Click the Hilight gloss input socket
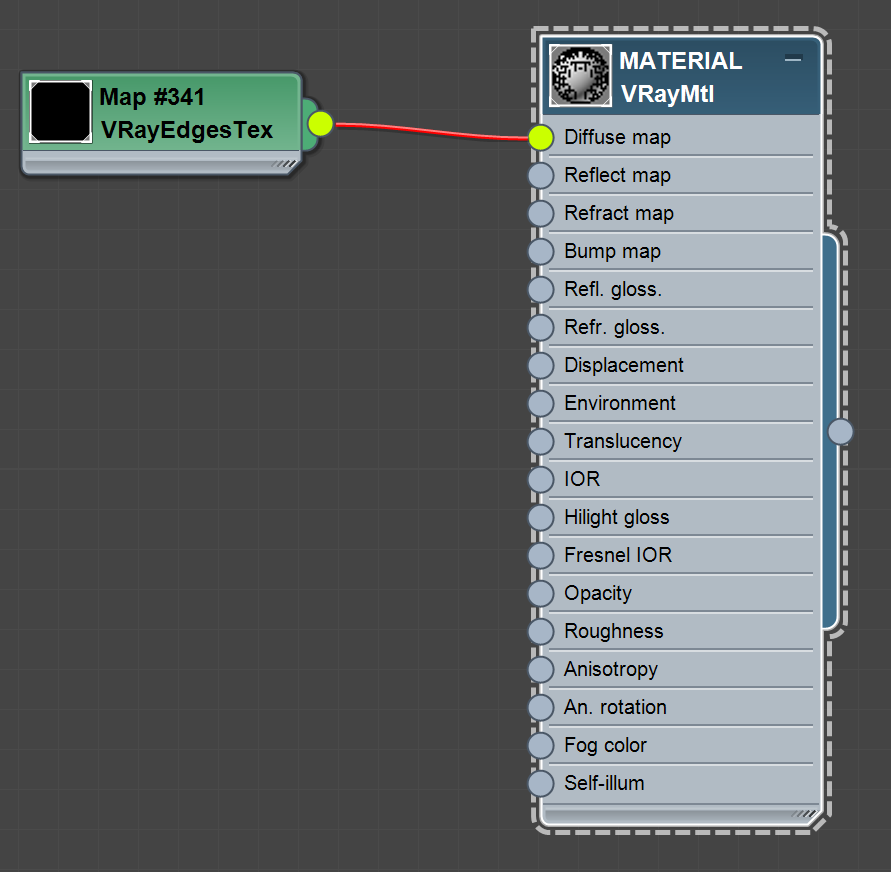Image resolution: width=891 pixels, height=872 pixels. click(x=540, y=518)
